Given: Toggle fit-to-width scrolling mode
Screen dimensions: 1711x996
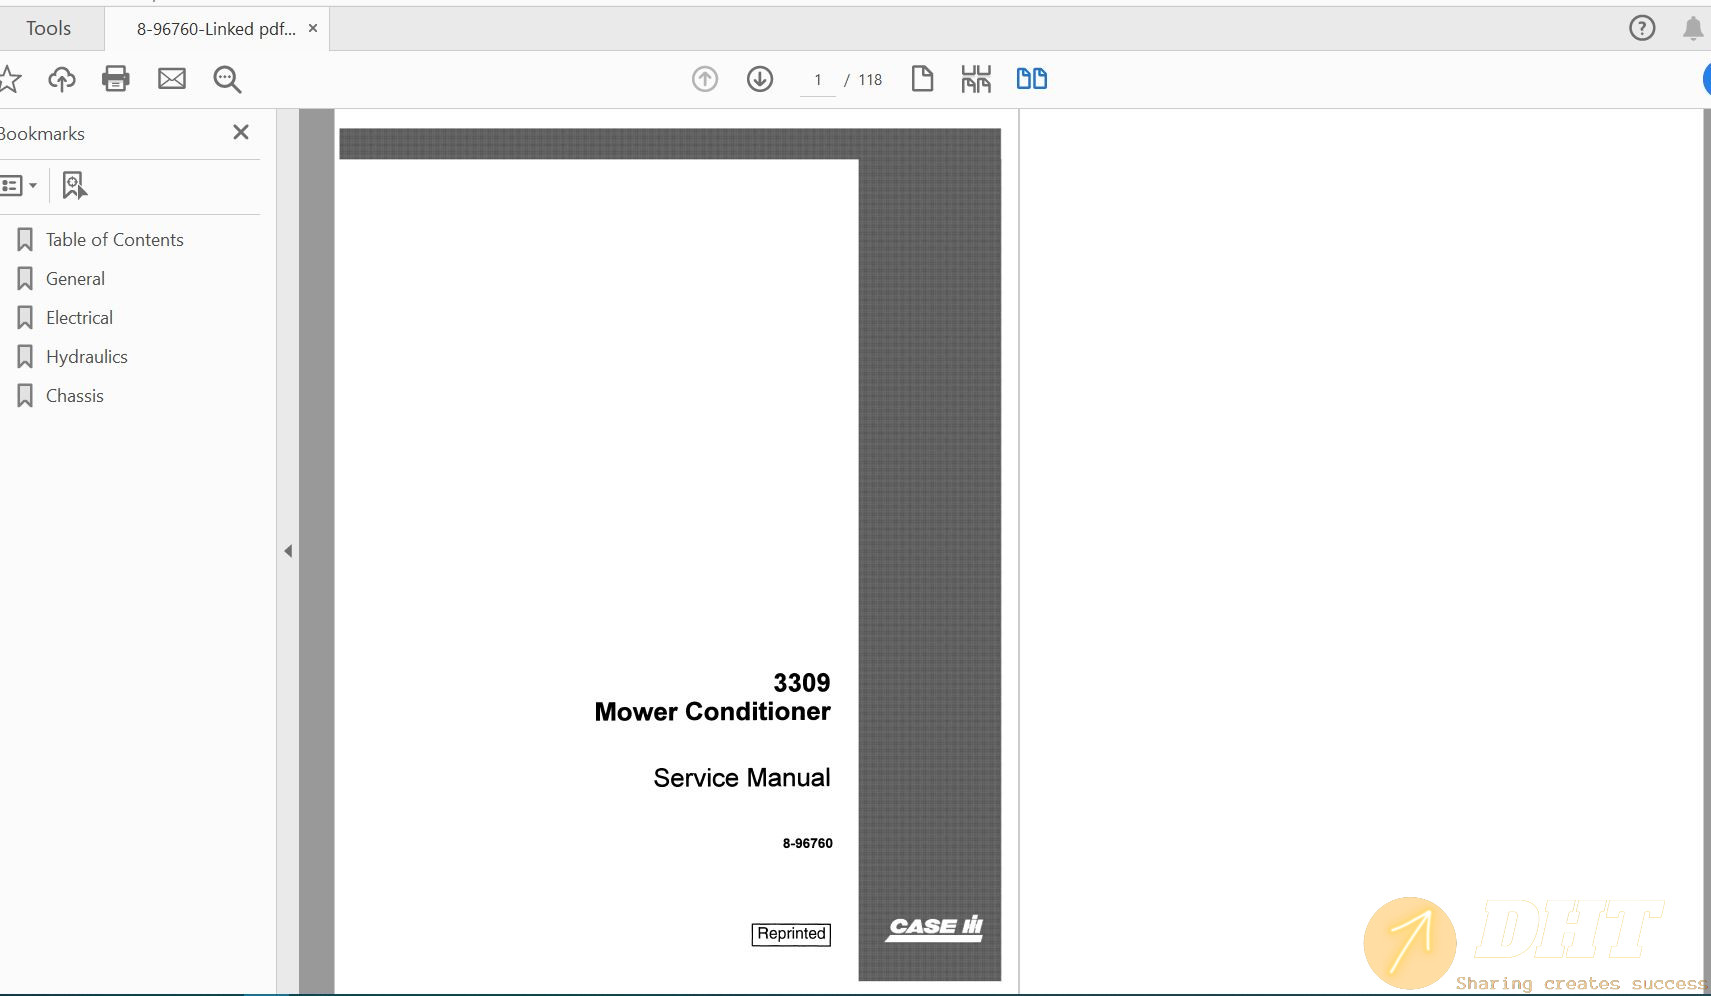Looking at the screenshot, I should point(976,79).
